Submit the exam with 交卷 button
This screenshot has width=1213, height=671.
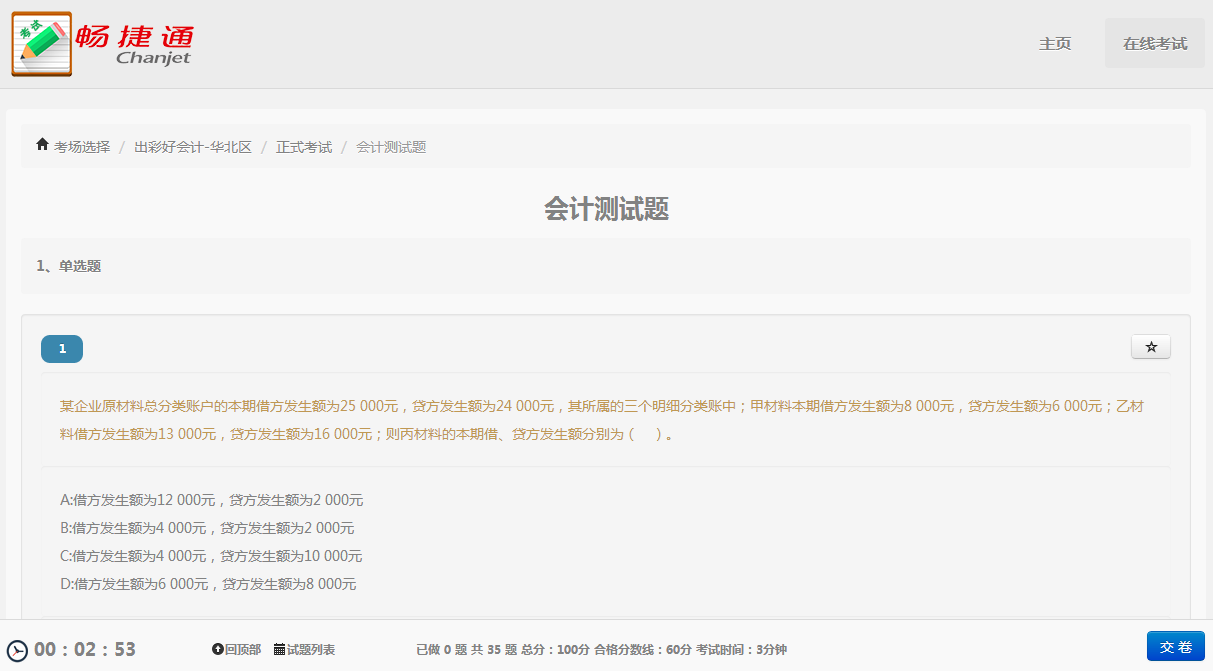[1175, 647]
